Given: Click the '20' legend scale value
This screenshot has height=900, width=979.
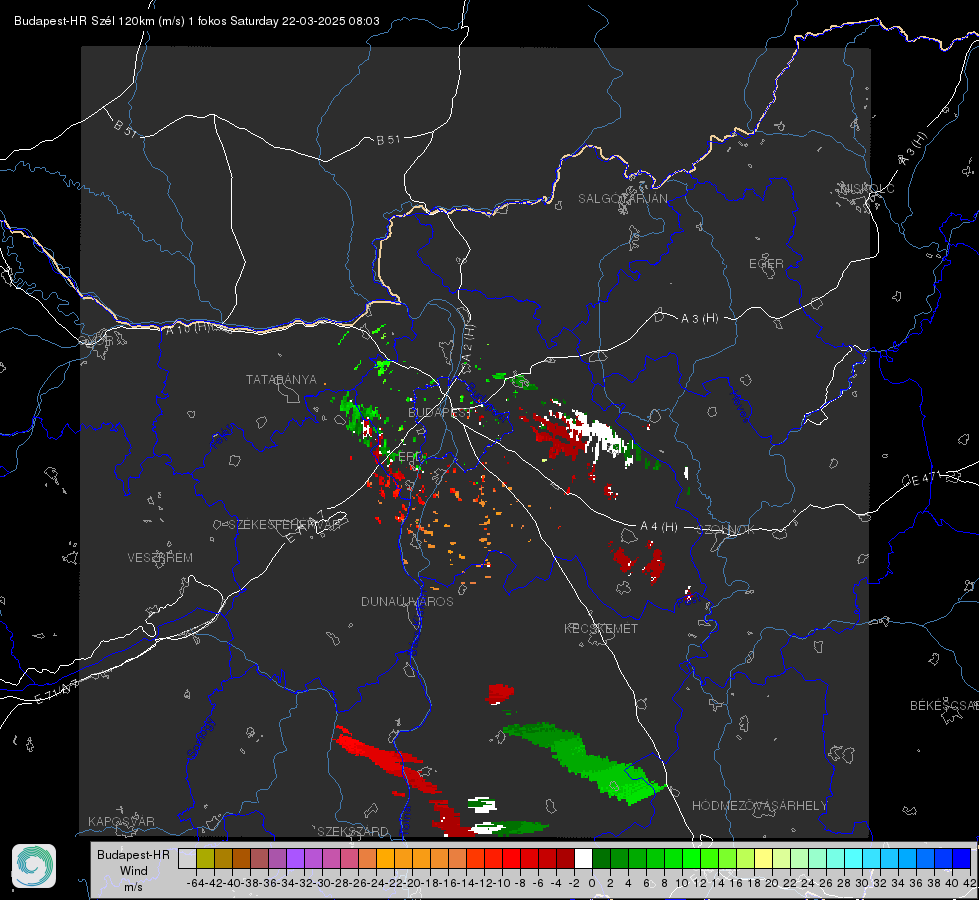Looking at the screenshot, I should tap(772, 883).
